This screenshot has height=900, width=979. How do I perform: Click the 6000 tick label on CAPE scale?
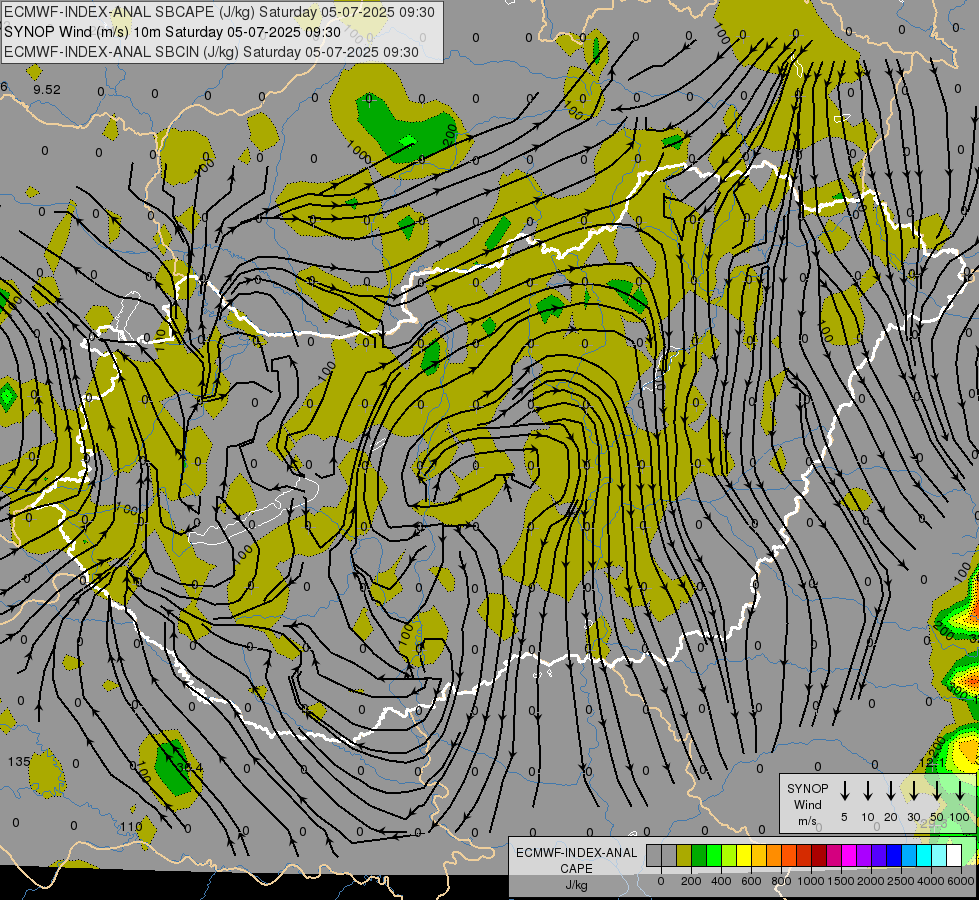(x=960, y=881)
